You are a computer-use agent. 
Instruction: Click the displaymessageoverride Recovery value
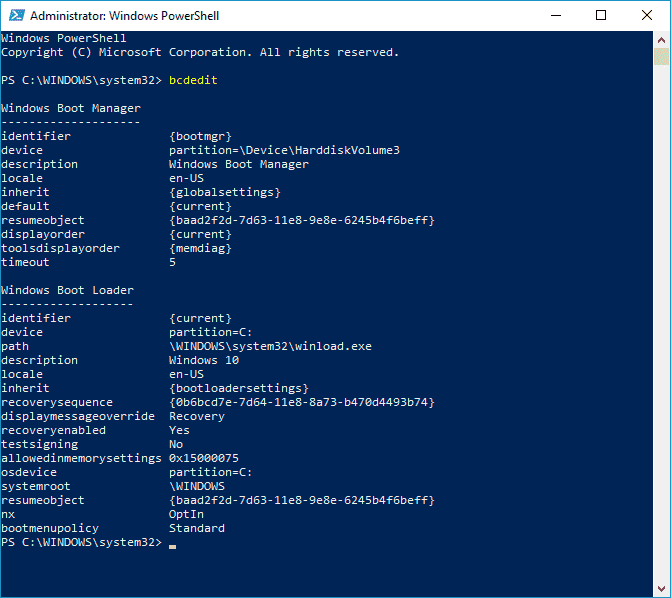coord(197,417)
